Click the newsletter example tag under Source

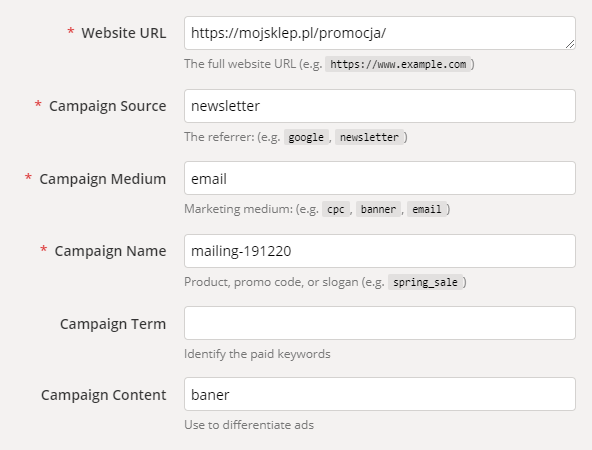[x=369, y=137]
